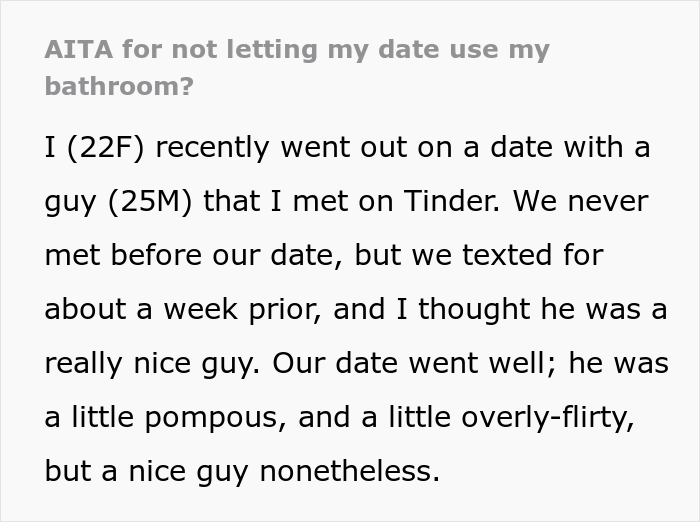Click the post title about the bathroom
This screenshot has width=700, height=522.
(x=297, y=49)
